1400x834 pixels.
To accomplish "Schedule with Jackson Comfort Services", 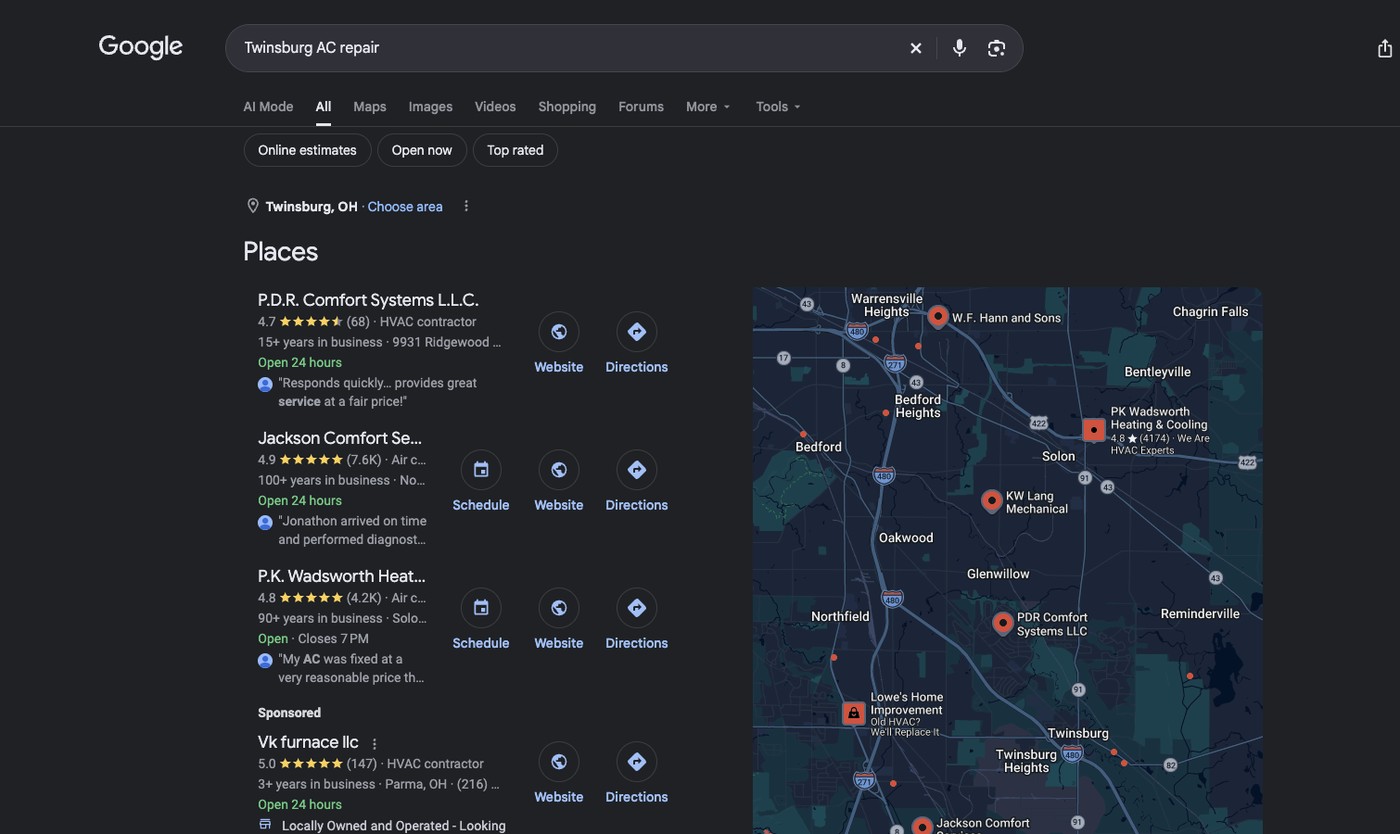I will click(481, 470).
